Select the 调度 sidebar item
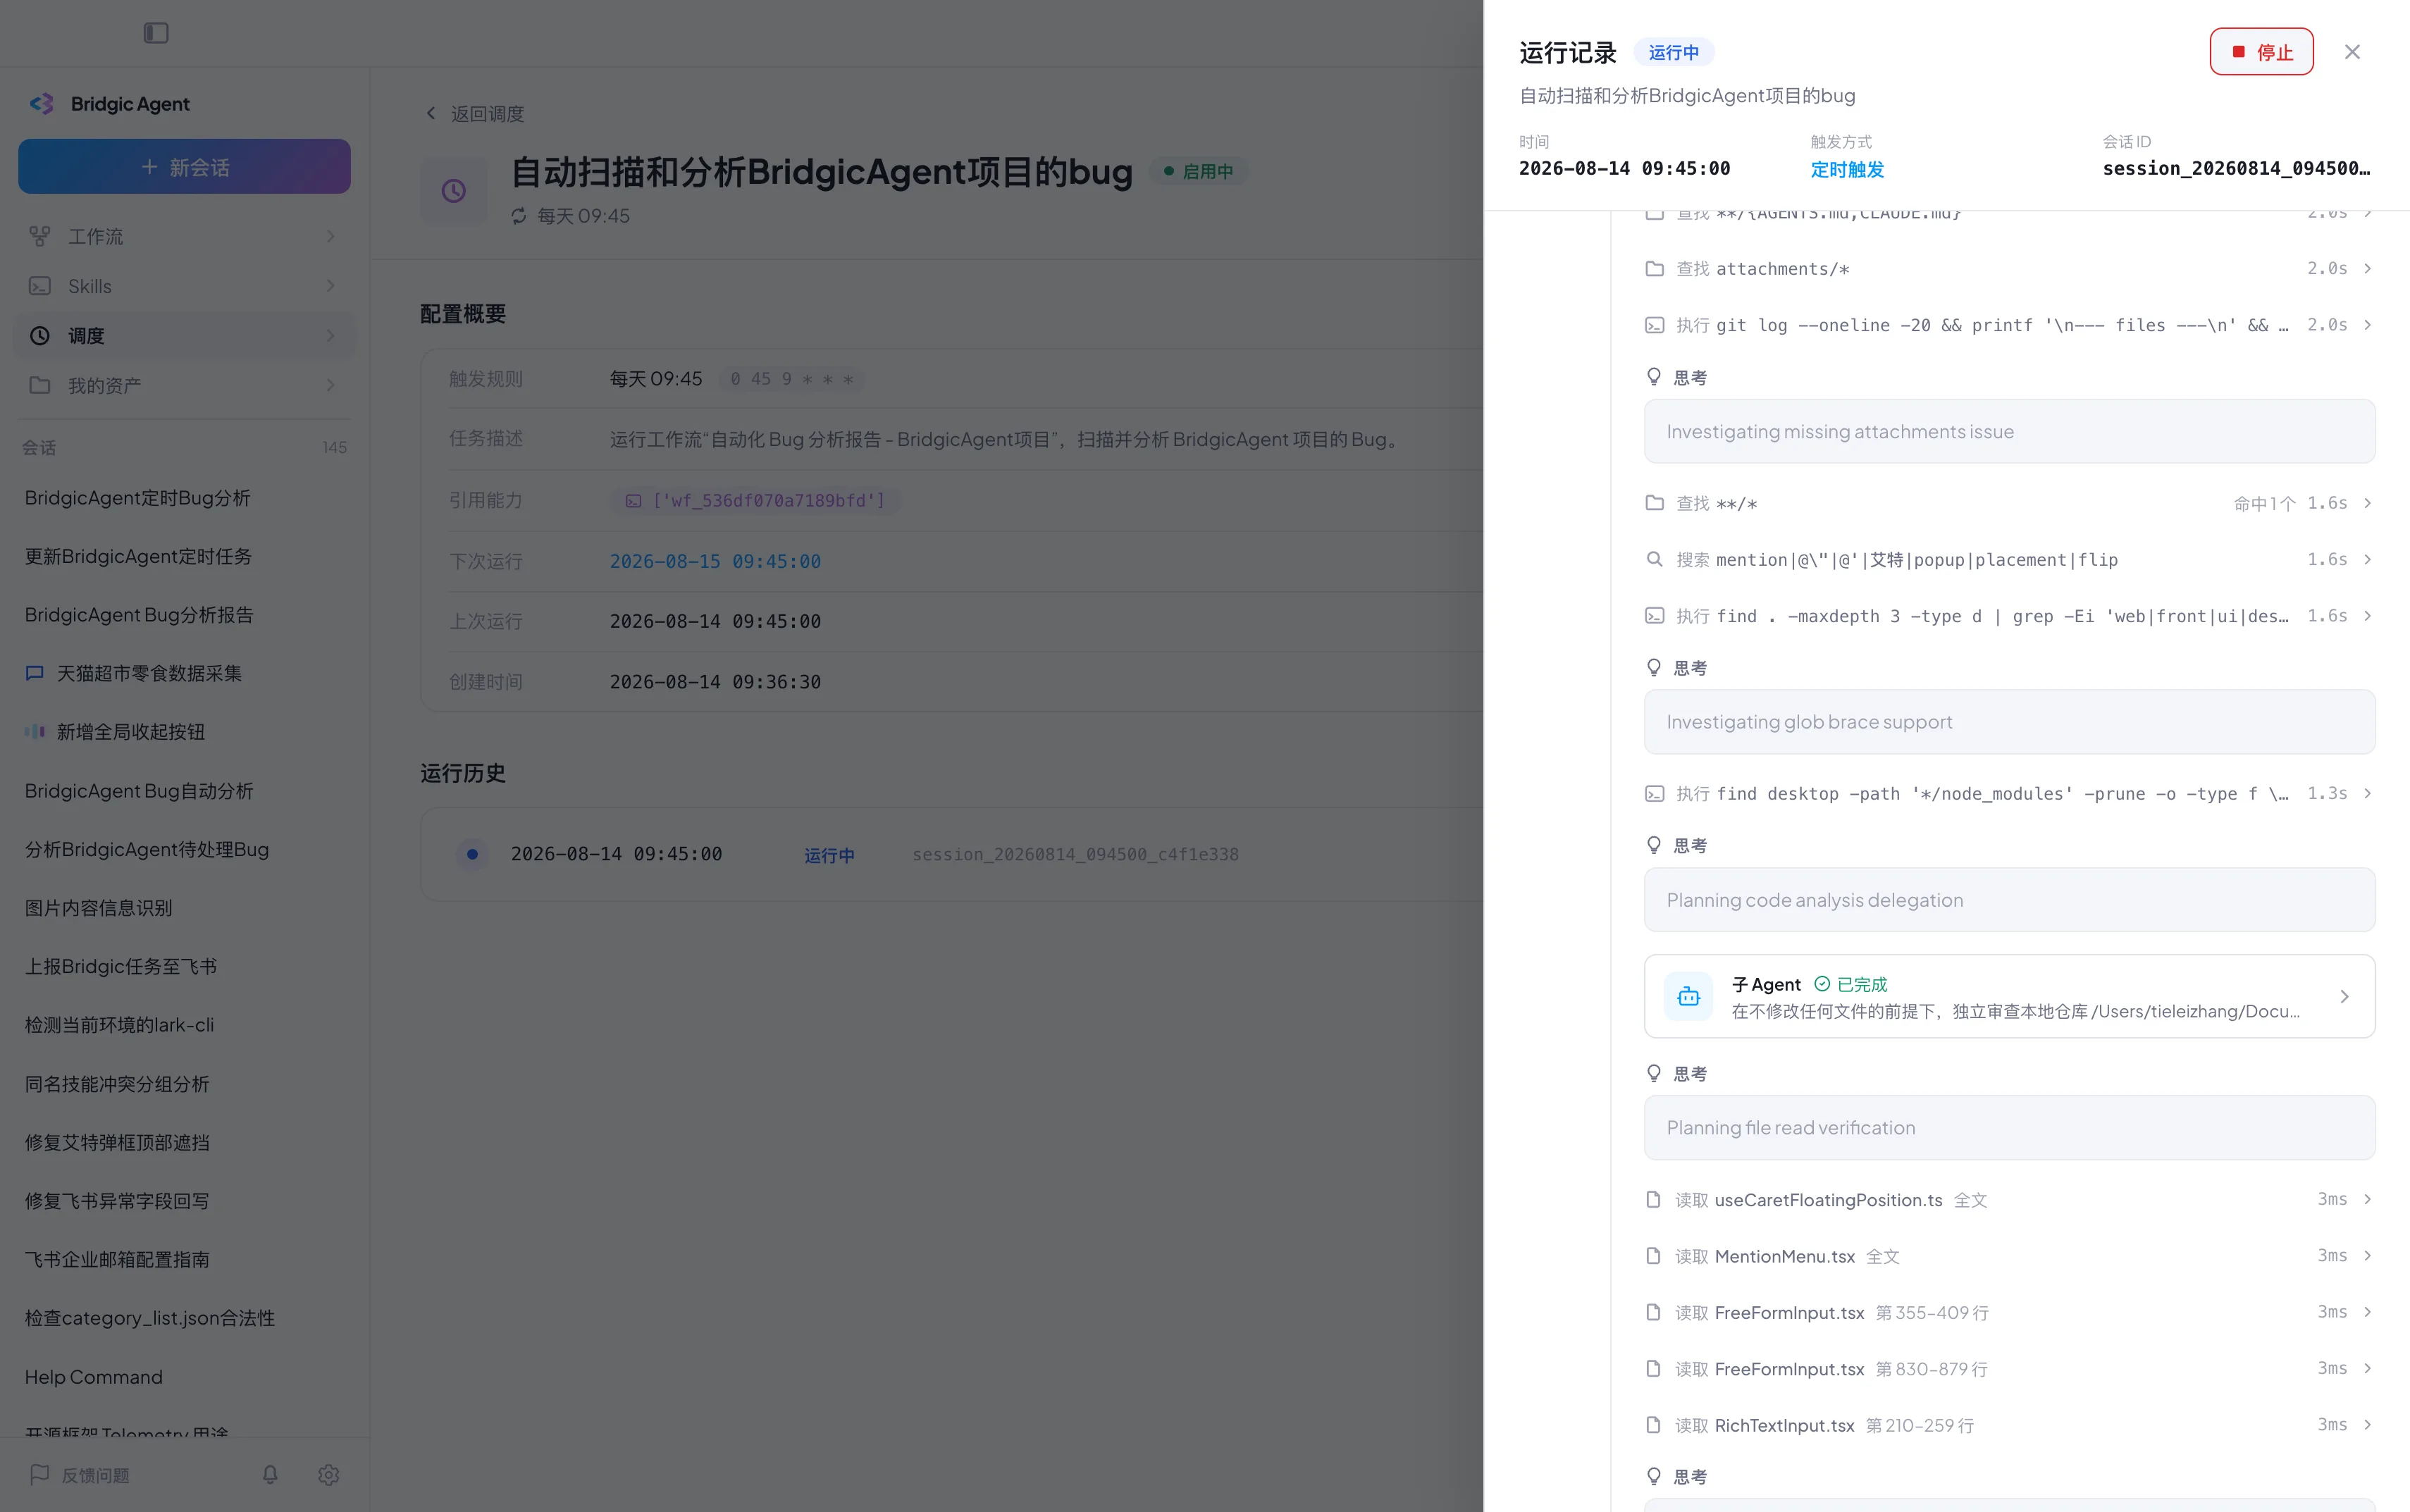 [x=184, y=336]
